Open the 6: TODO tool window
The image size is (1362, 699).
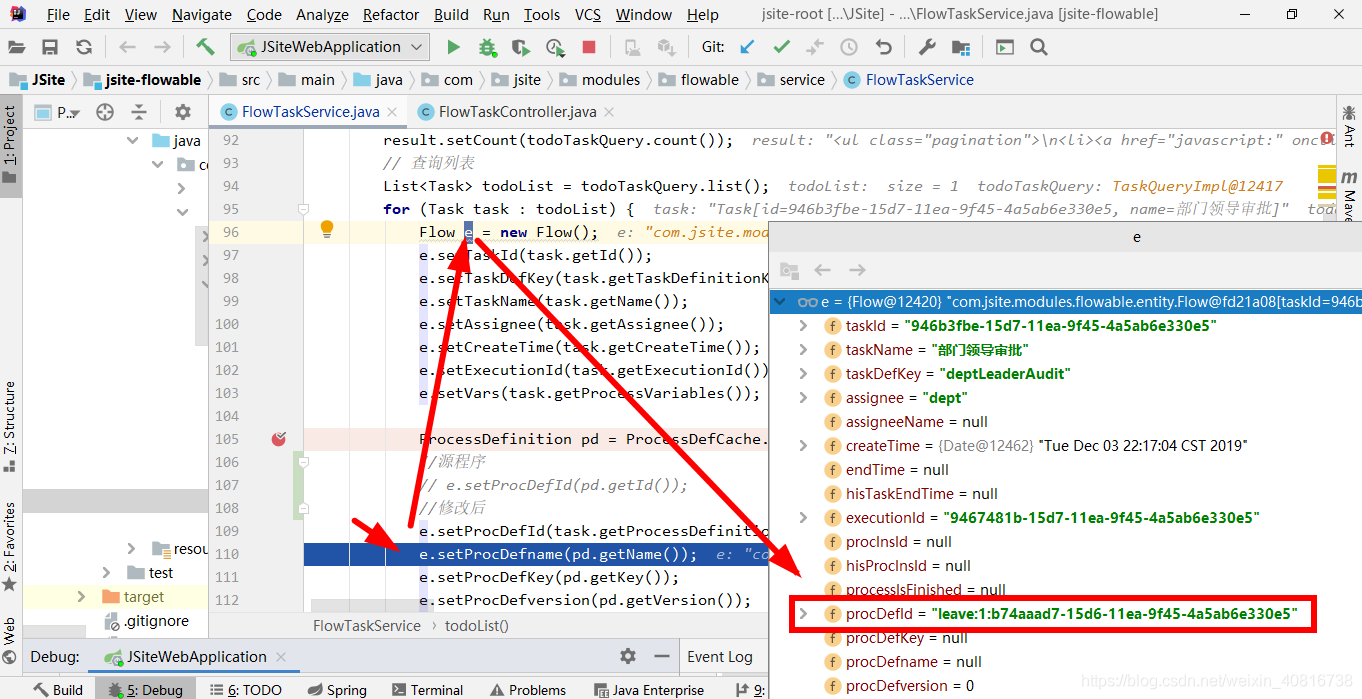[246, 690]
